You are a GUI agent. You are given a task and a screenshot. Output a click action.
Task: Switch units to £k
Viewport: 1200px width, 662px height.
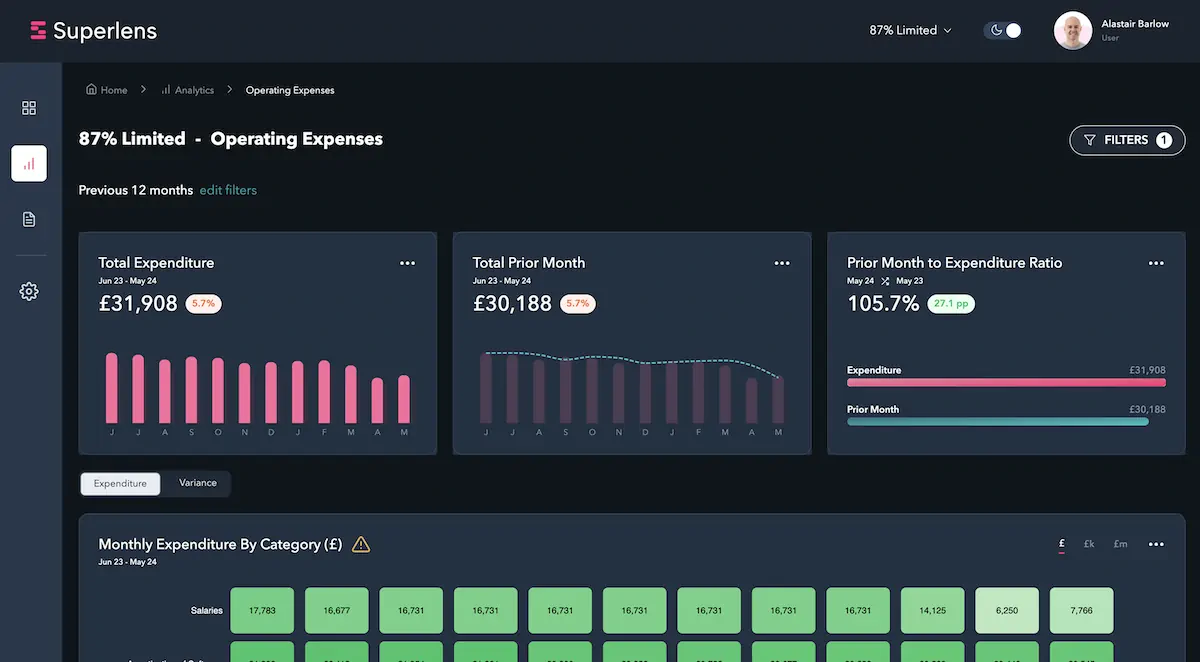click(x=1089, y=544)
